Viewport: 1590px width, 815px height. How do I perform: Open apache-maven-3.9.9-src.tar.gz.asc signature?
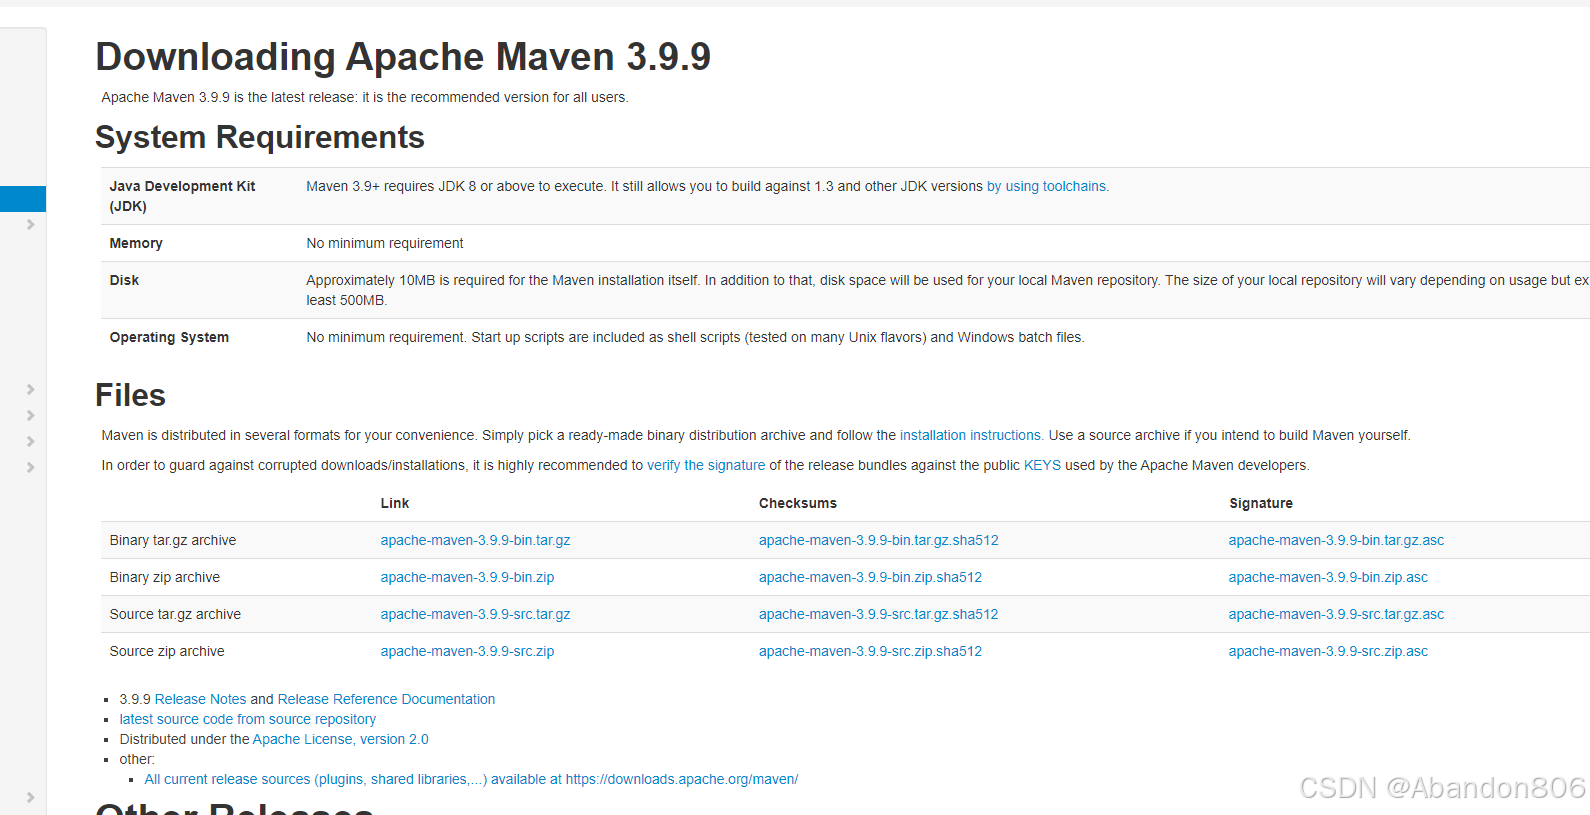[1336, 614]
